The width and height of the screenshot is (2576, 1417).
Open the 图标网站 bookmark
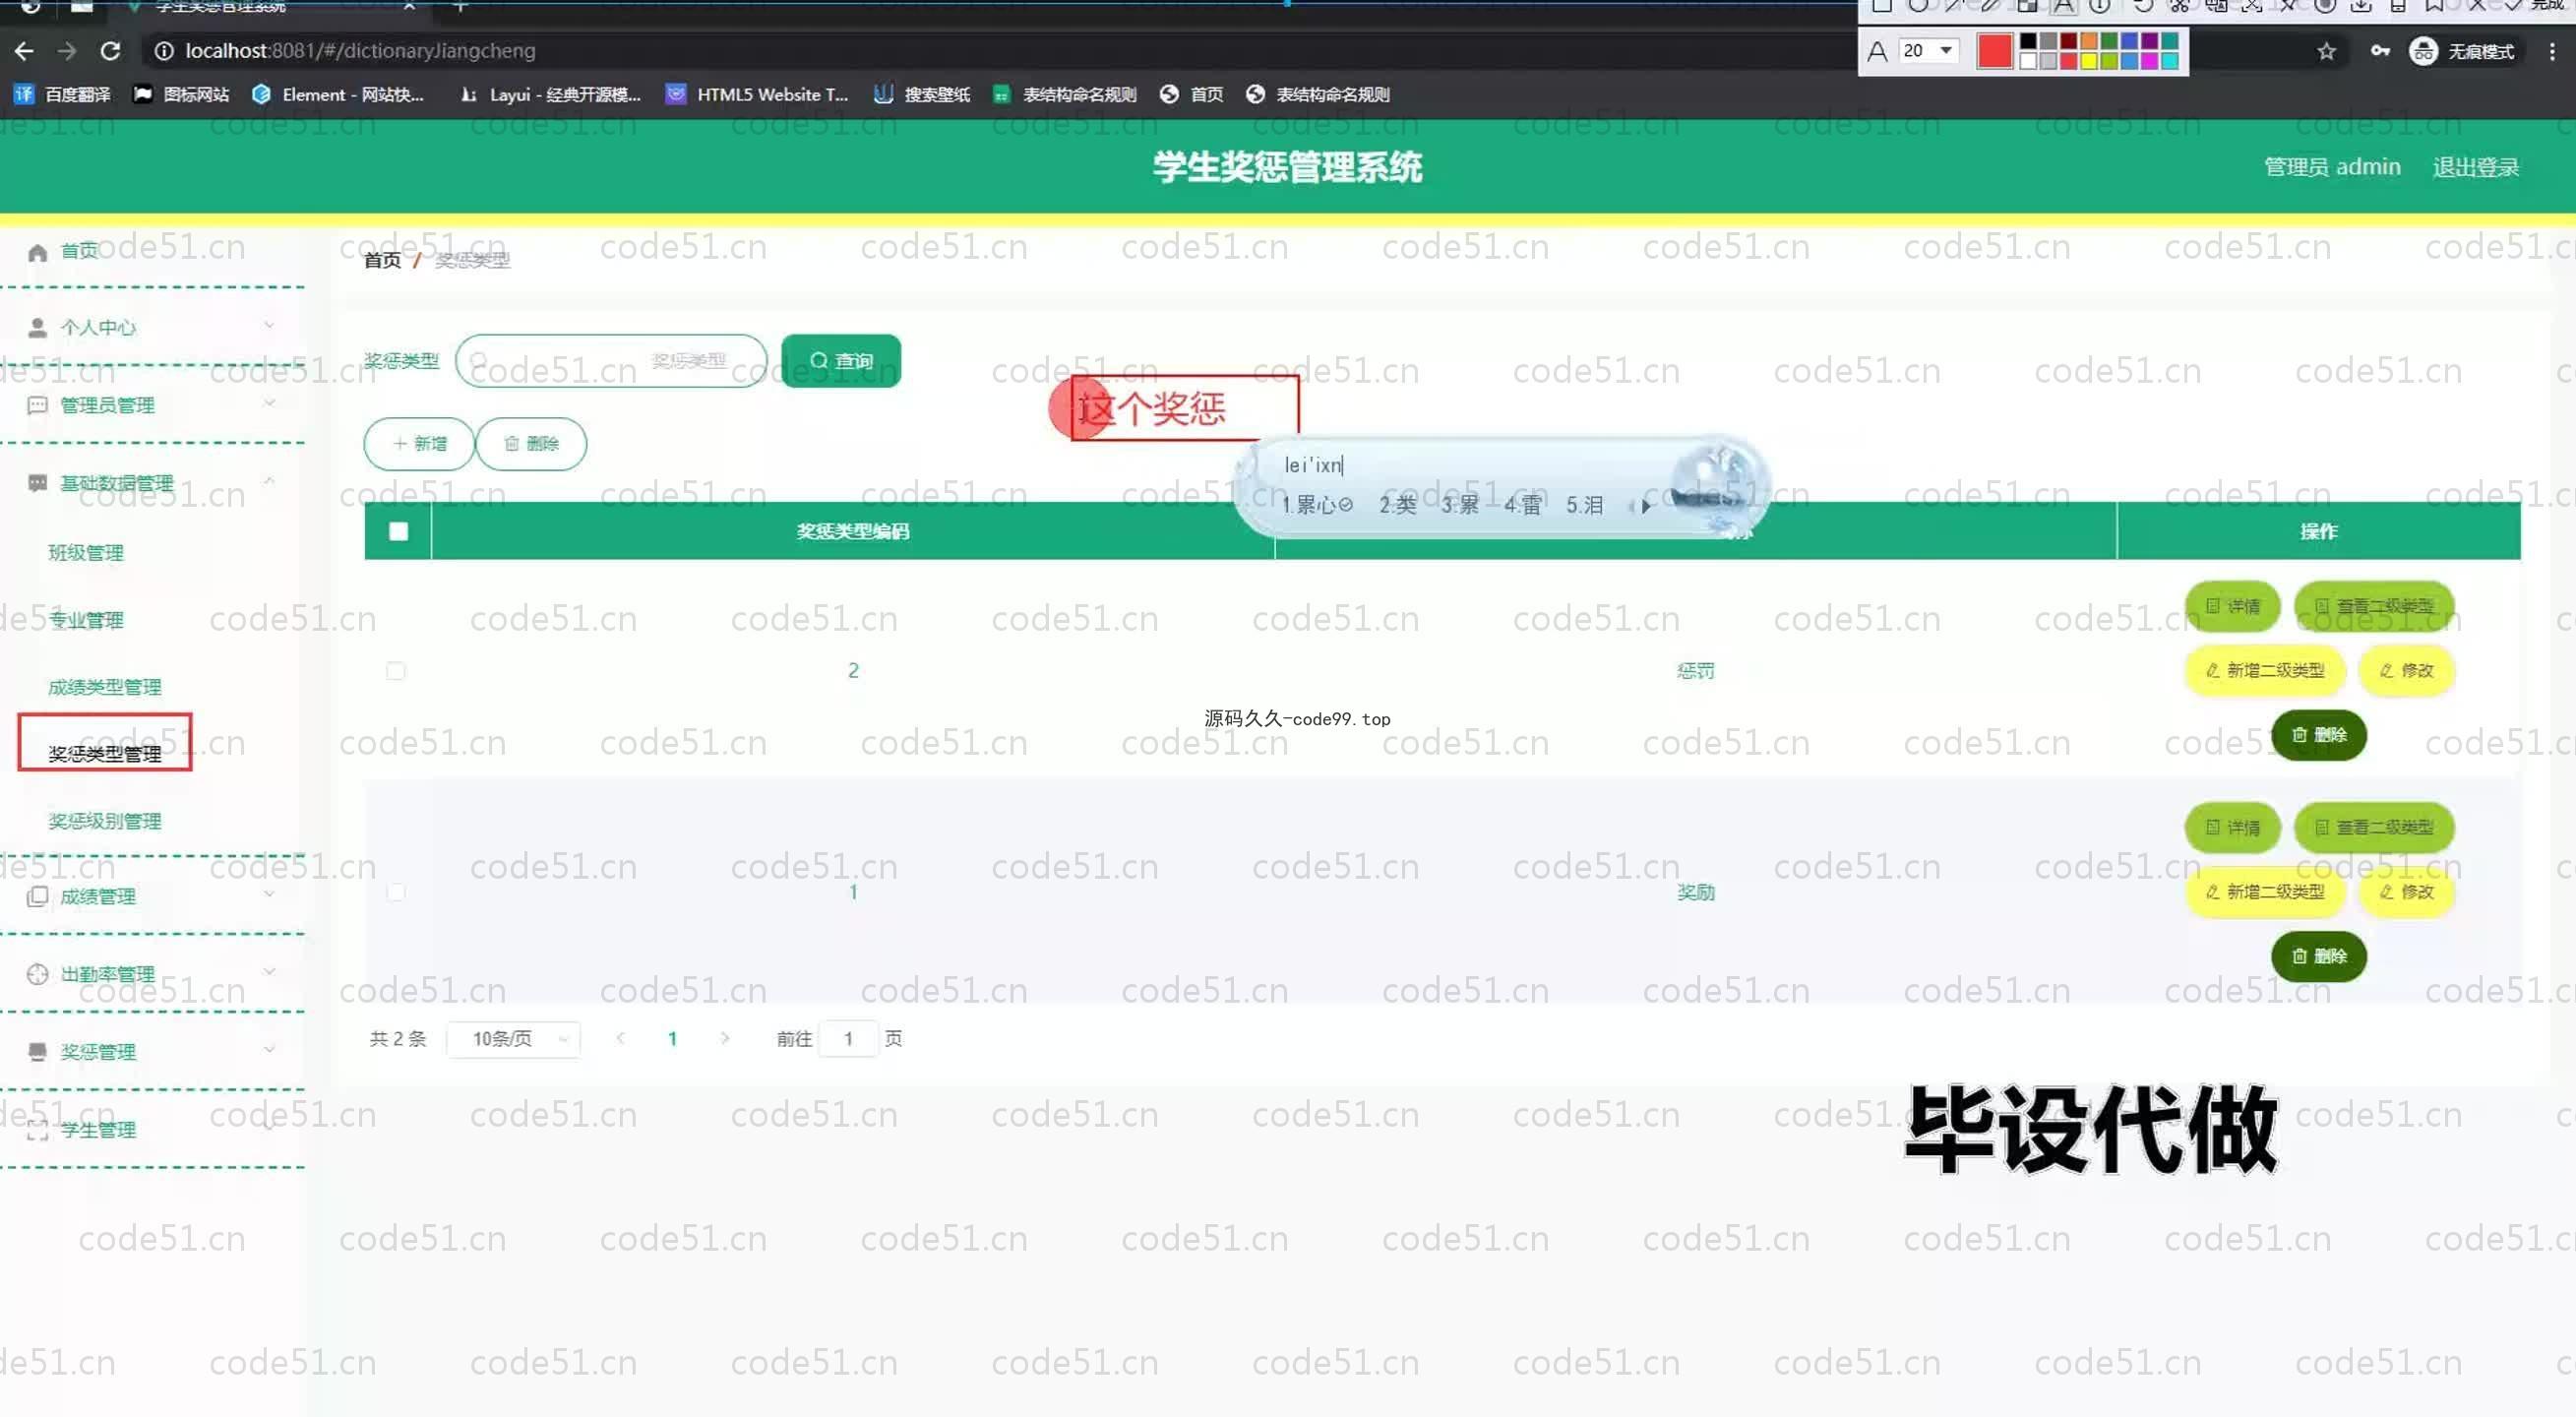[x=181, y=94]
